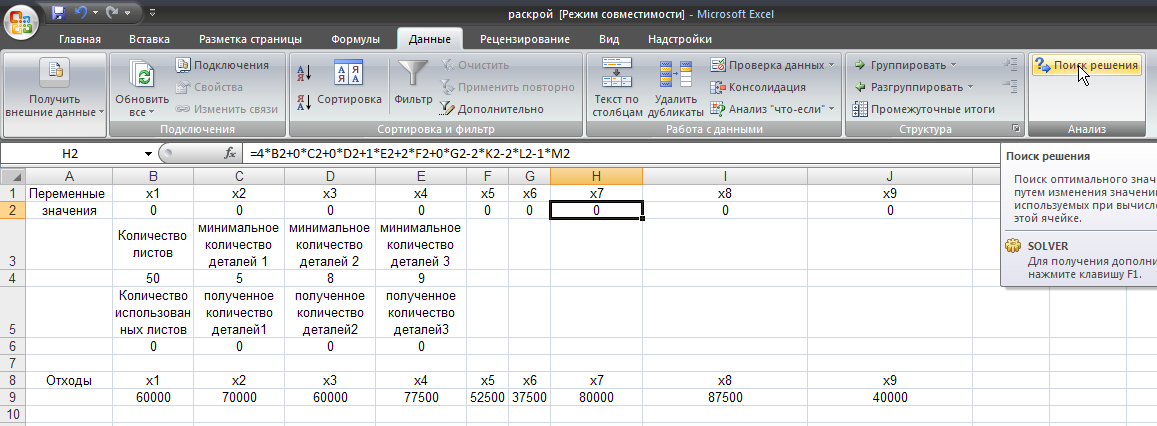Click the cell with value 87500
Image resolution: width=1157 pixels, height=426 pixels.
point(725,397)
